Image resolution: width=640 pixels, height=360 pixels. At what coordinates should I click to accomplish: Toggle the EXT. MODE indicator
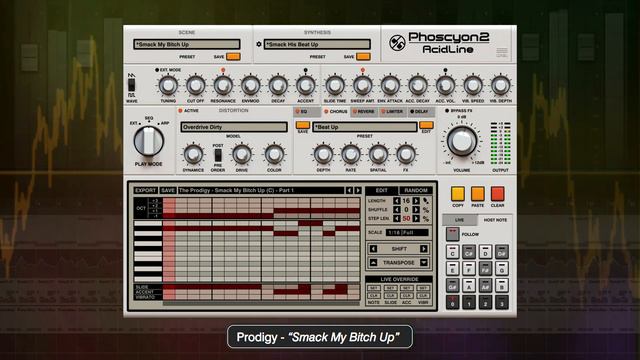pyautogui.click(x=157, y=70)
